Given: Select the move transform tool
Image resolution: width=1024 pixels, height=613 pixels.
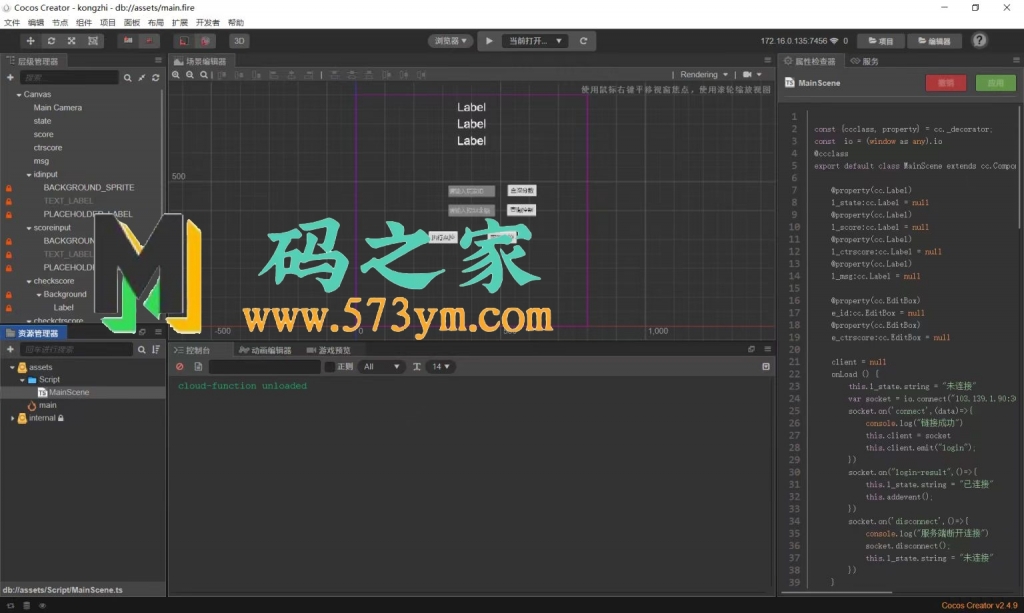Looking at the screenshot, I should (30, 40).
